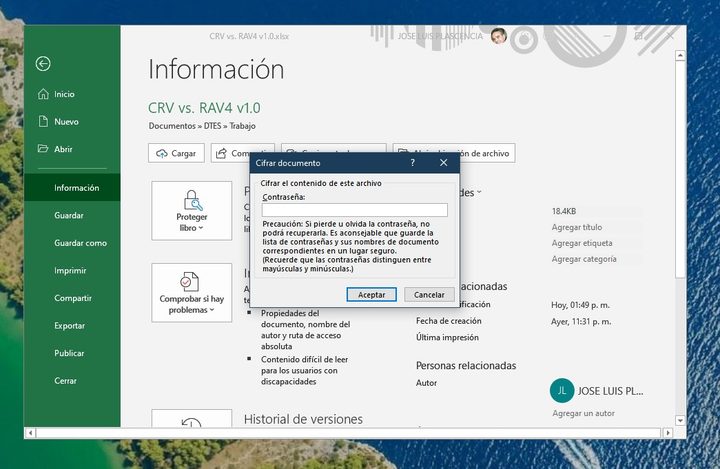The height and width of the screenshot is (469, 720).
Task: Click the Personas relacionadas heading
Action: [x=466, y=366]
